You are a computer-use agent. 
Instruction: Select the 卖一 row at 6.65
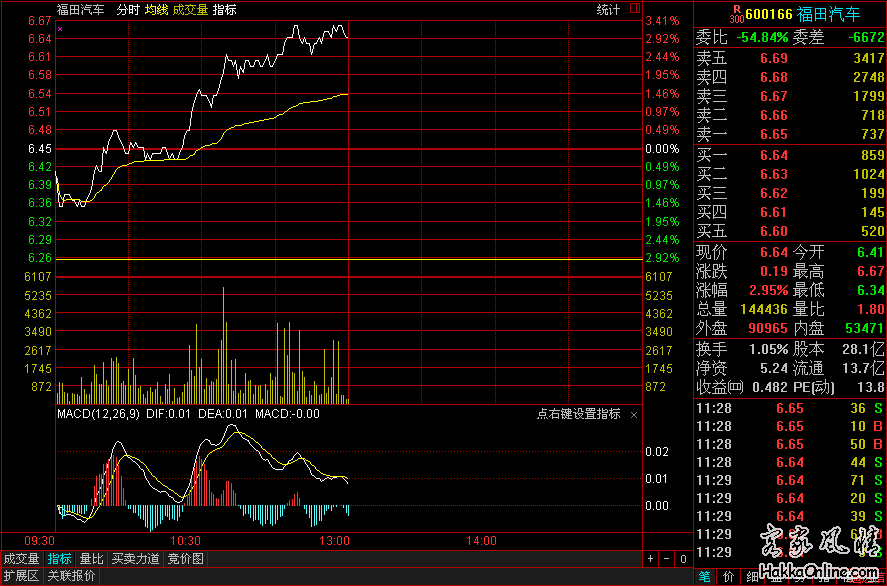coord(790,134)
